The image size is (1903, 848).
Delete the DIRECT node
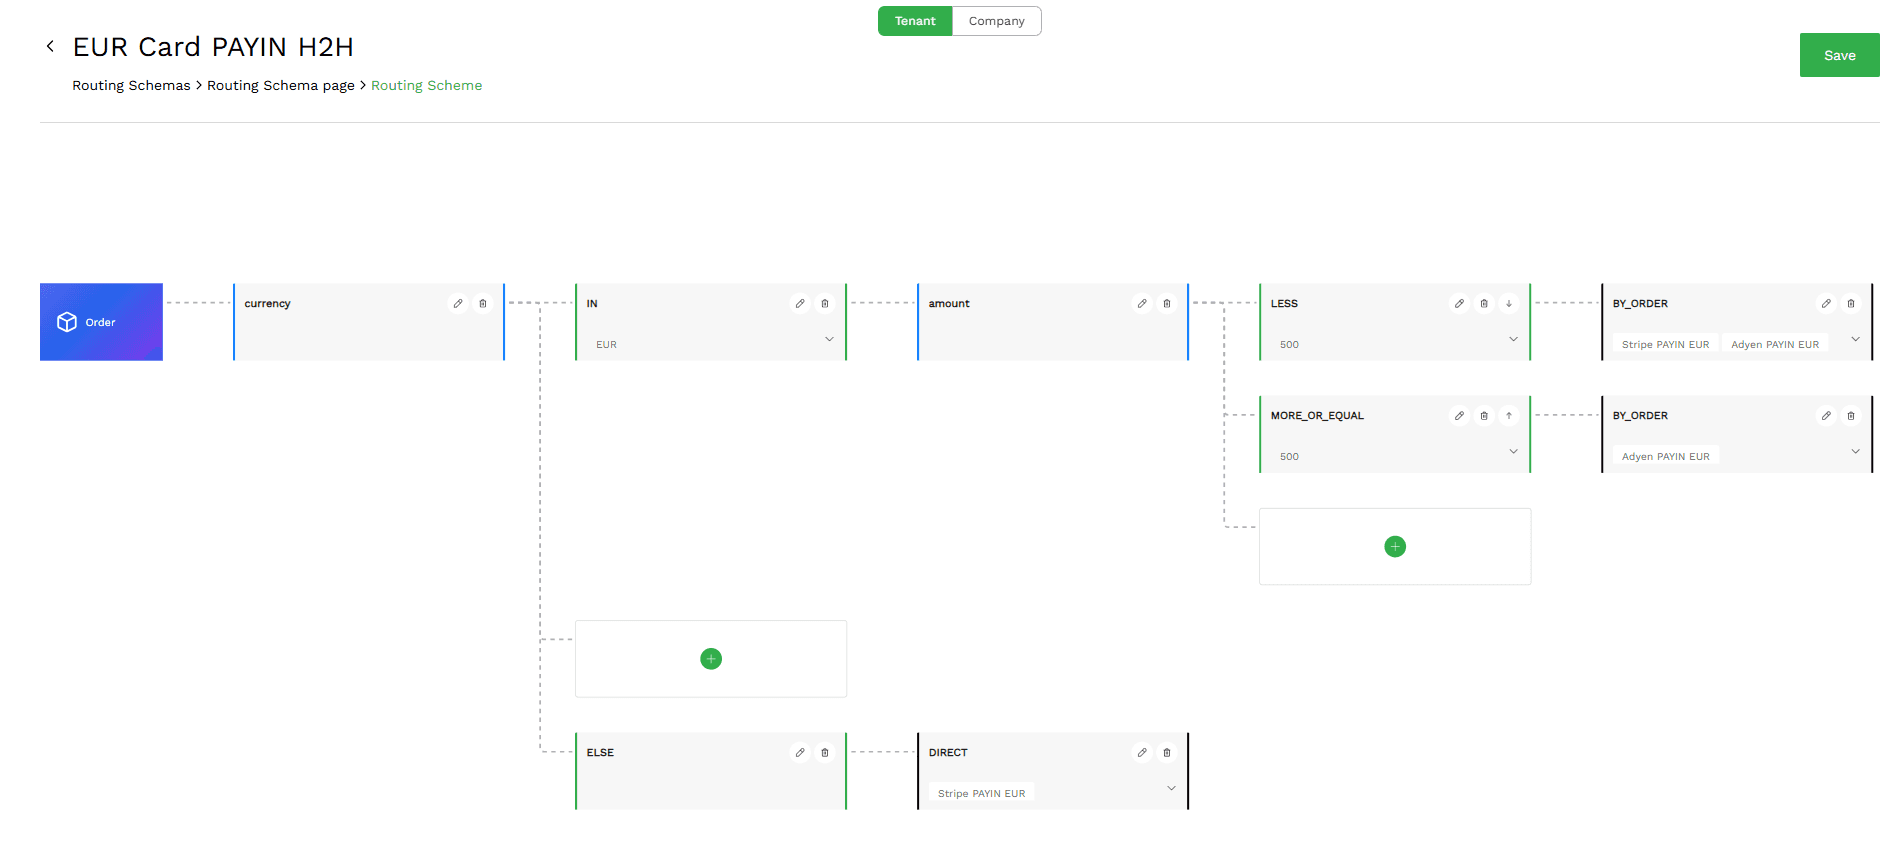(1167, 752)
